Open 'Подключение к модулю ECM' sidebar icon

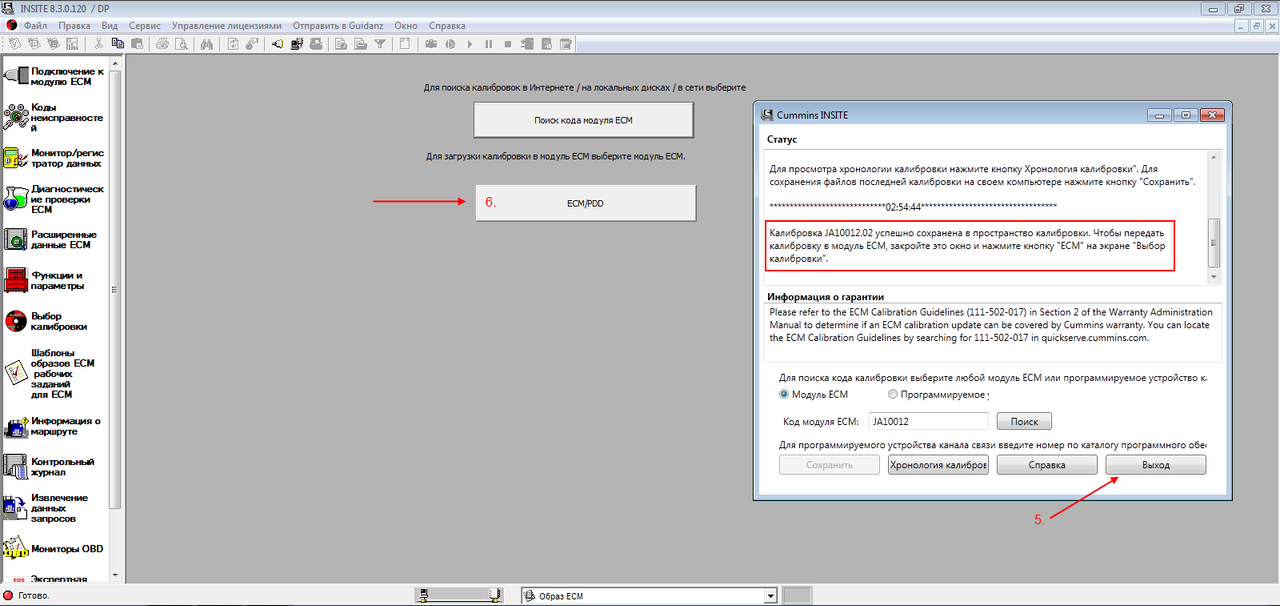[x=17, y=76]
